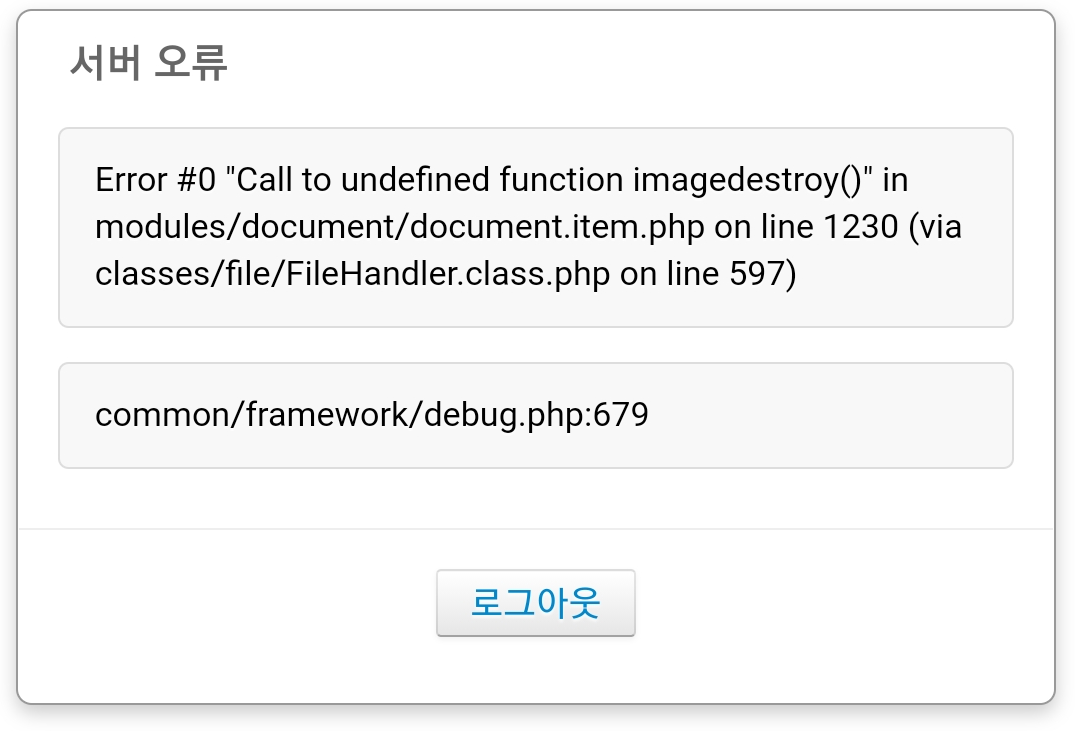
Task: Click the FileHandler.class.php filename
Action: click(x=442, y=274)
